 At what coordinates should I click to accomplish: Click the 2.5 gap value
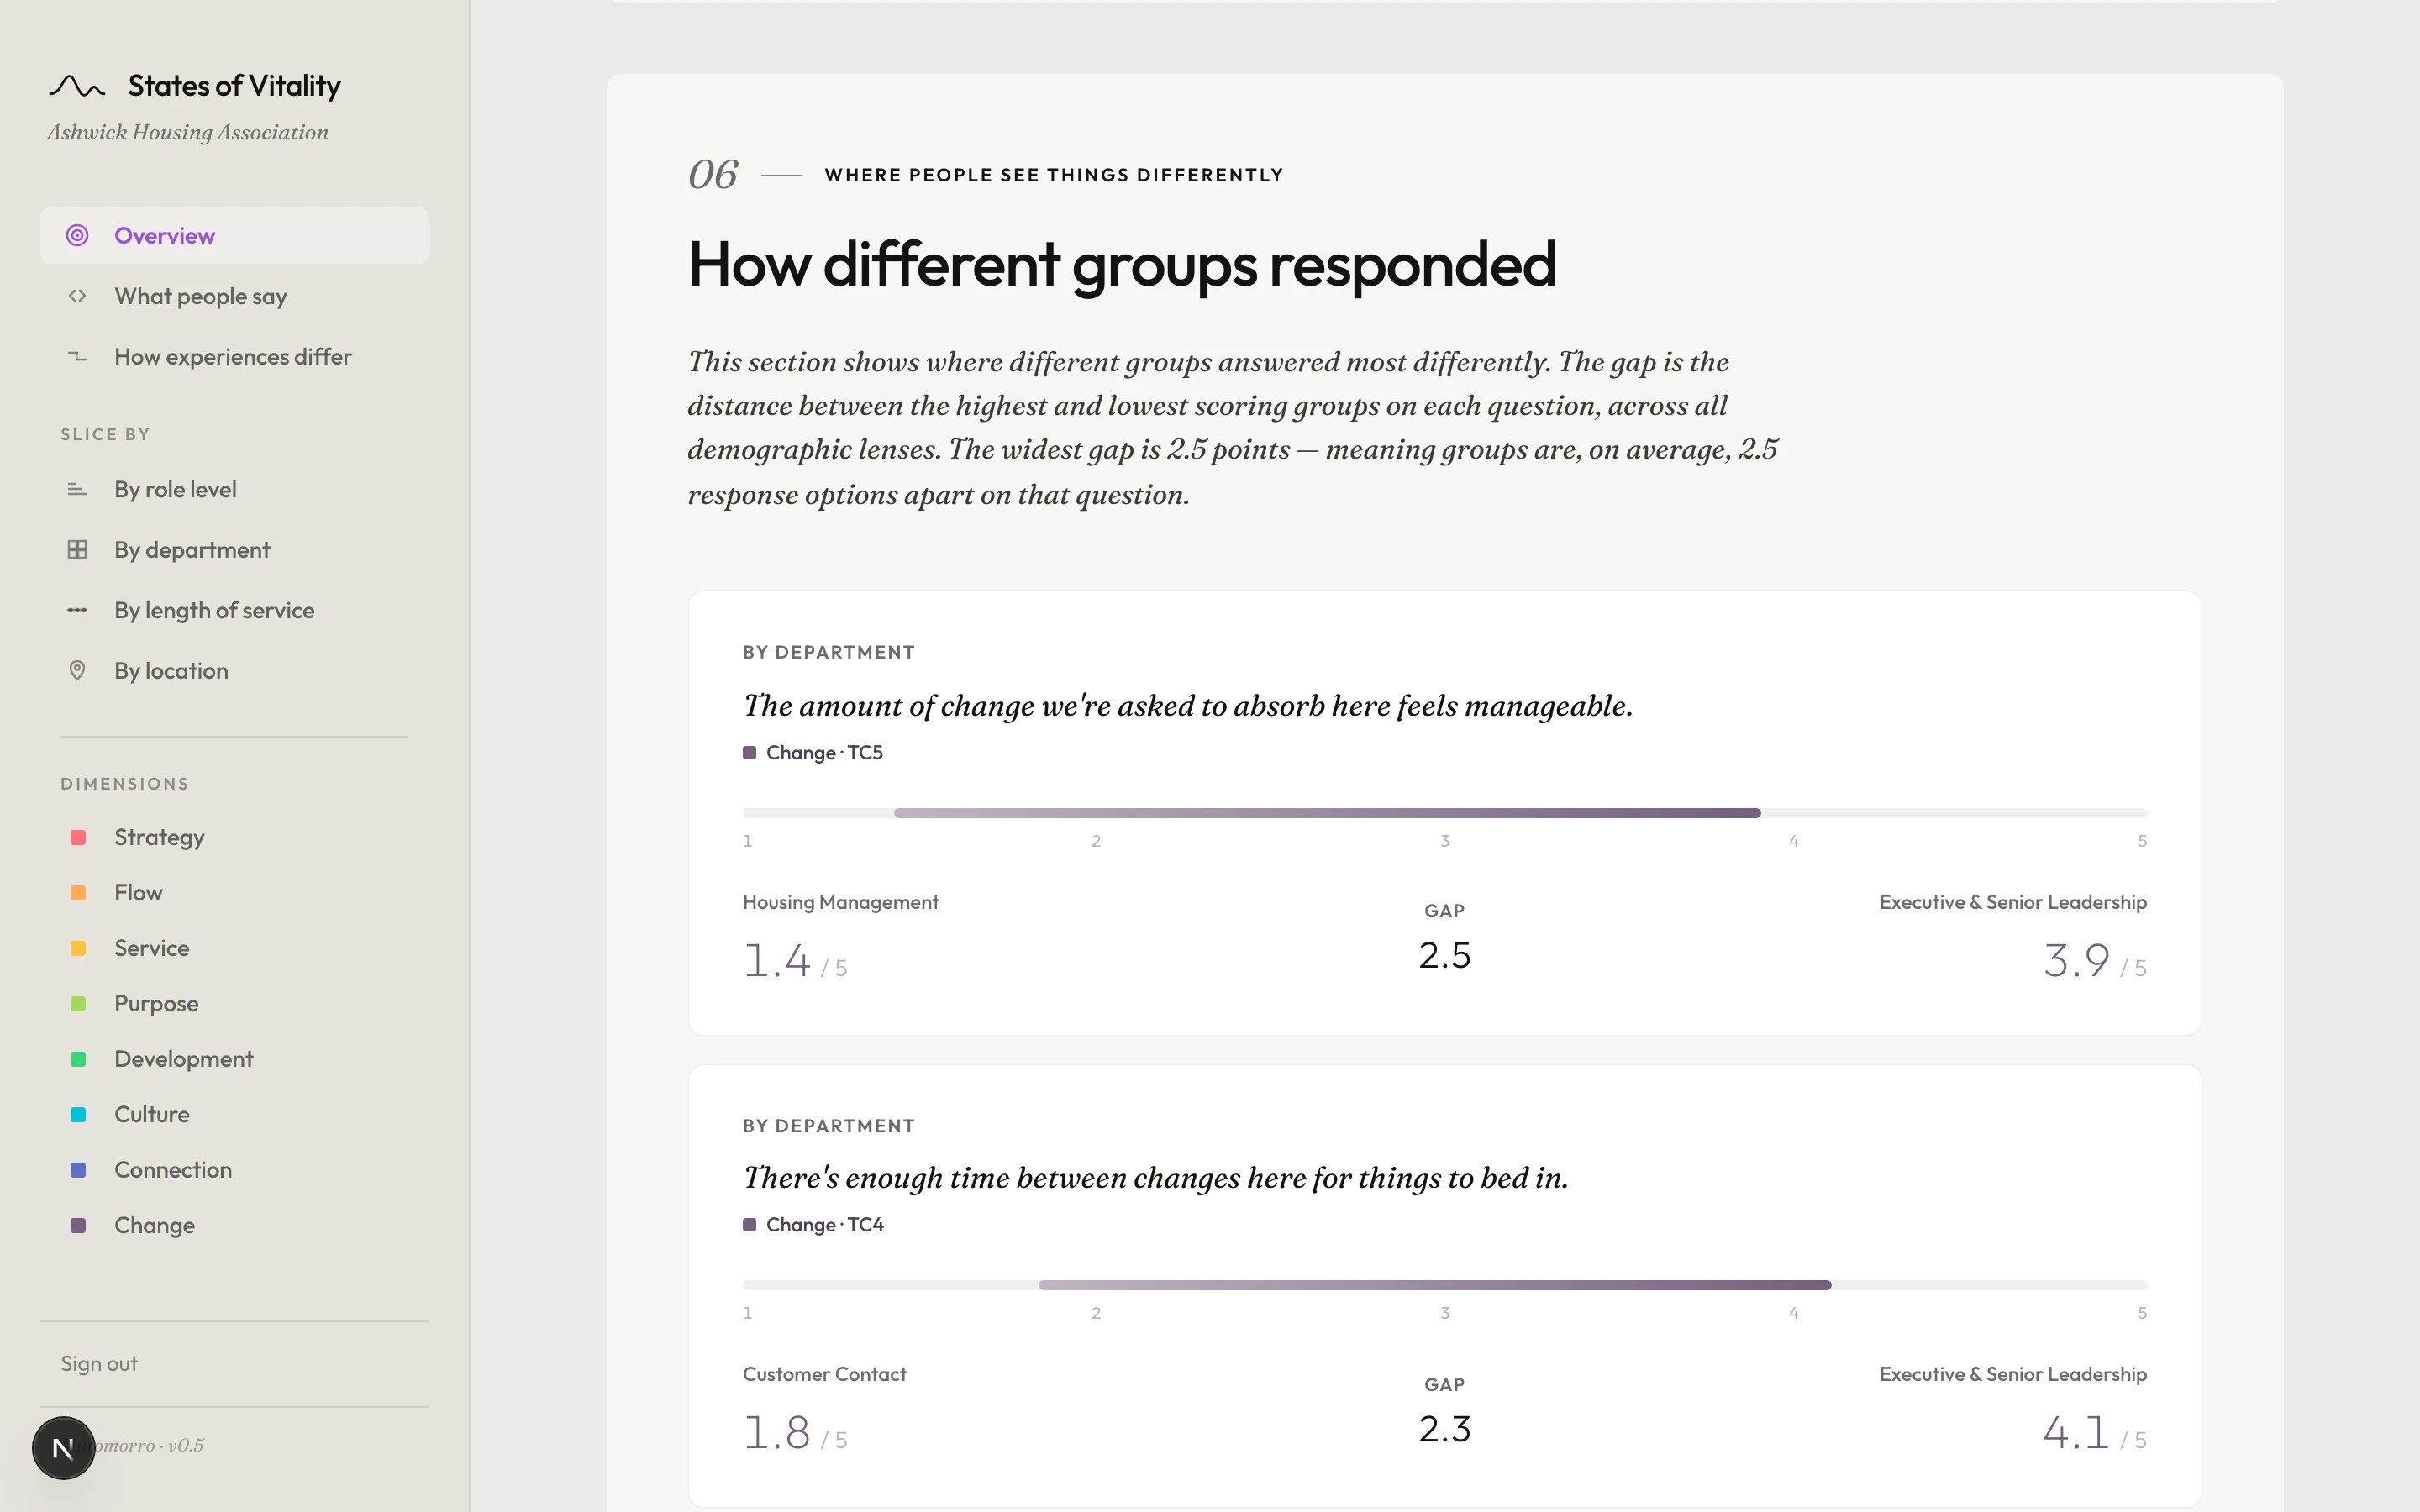click(1445, 955)
